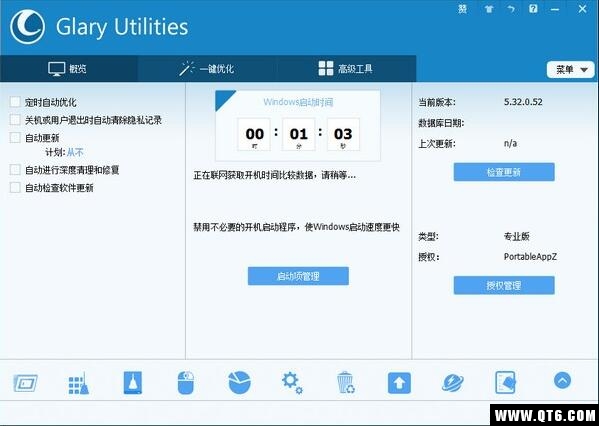Switch to the 概览 tab
Image resolution: width=599 pixels, height=426 pixels.
point(69,69)
